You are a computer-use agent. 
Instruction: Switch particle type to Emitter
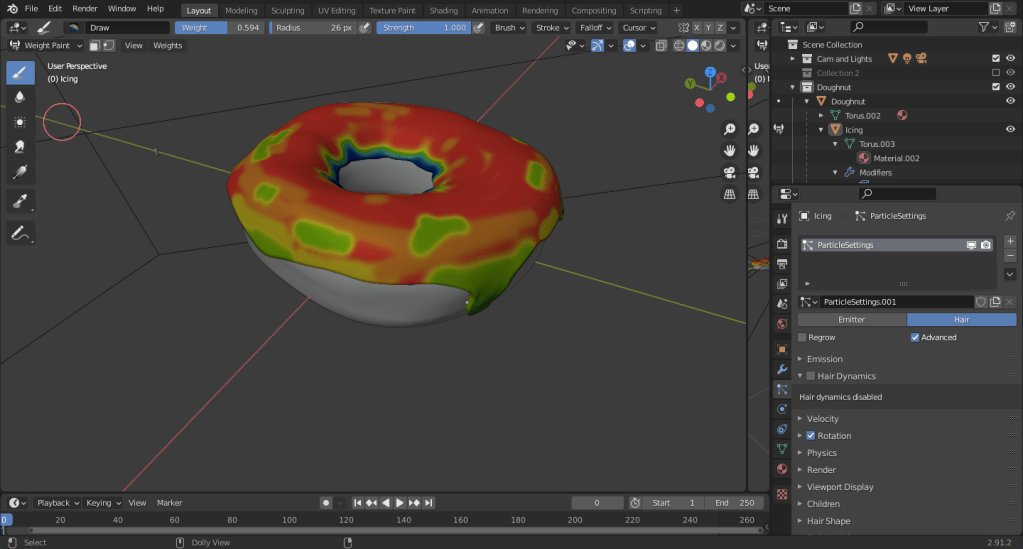pos(851,320)
